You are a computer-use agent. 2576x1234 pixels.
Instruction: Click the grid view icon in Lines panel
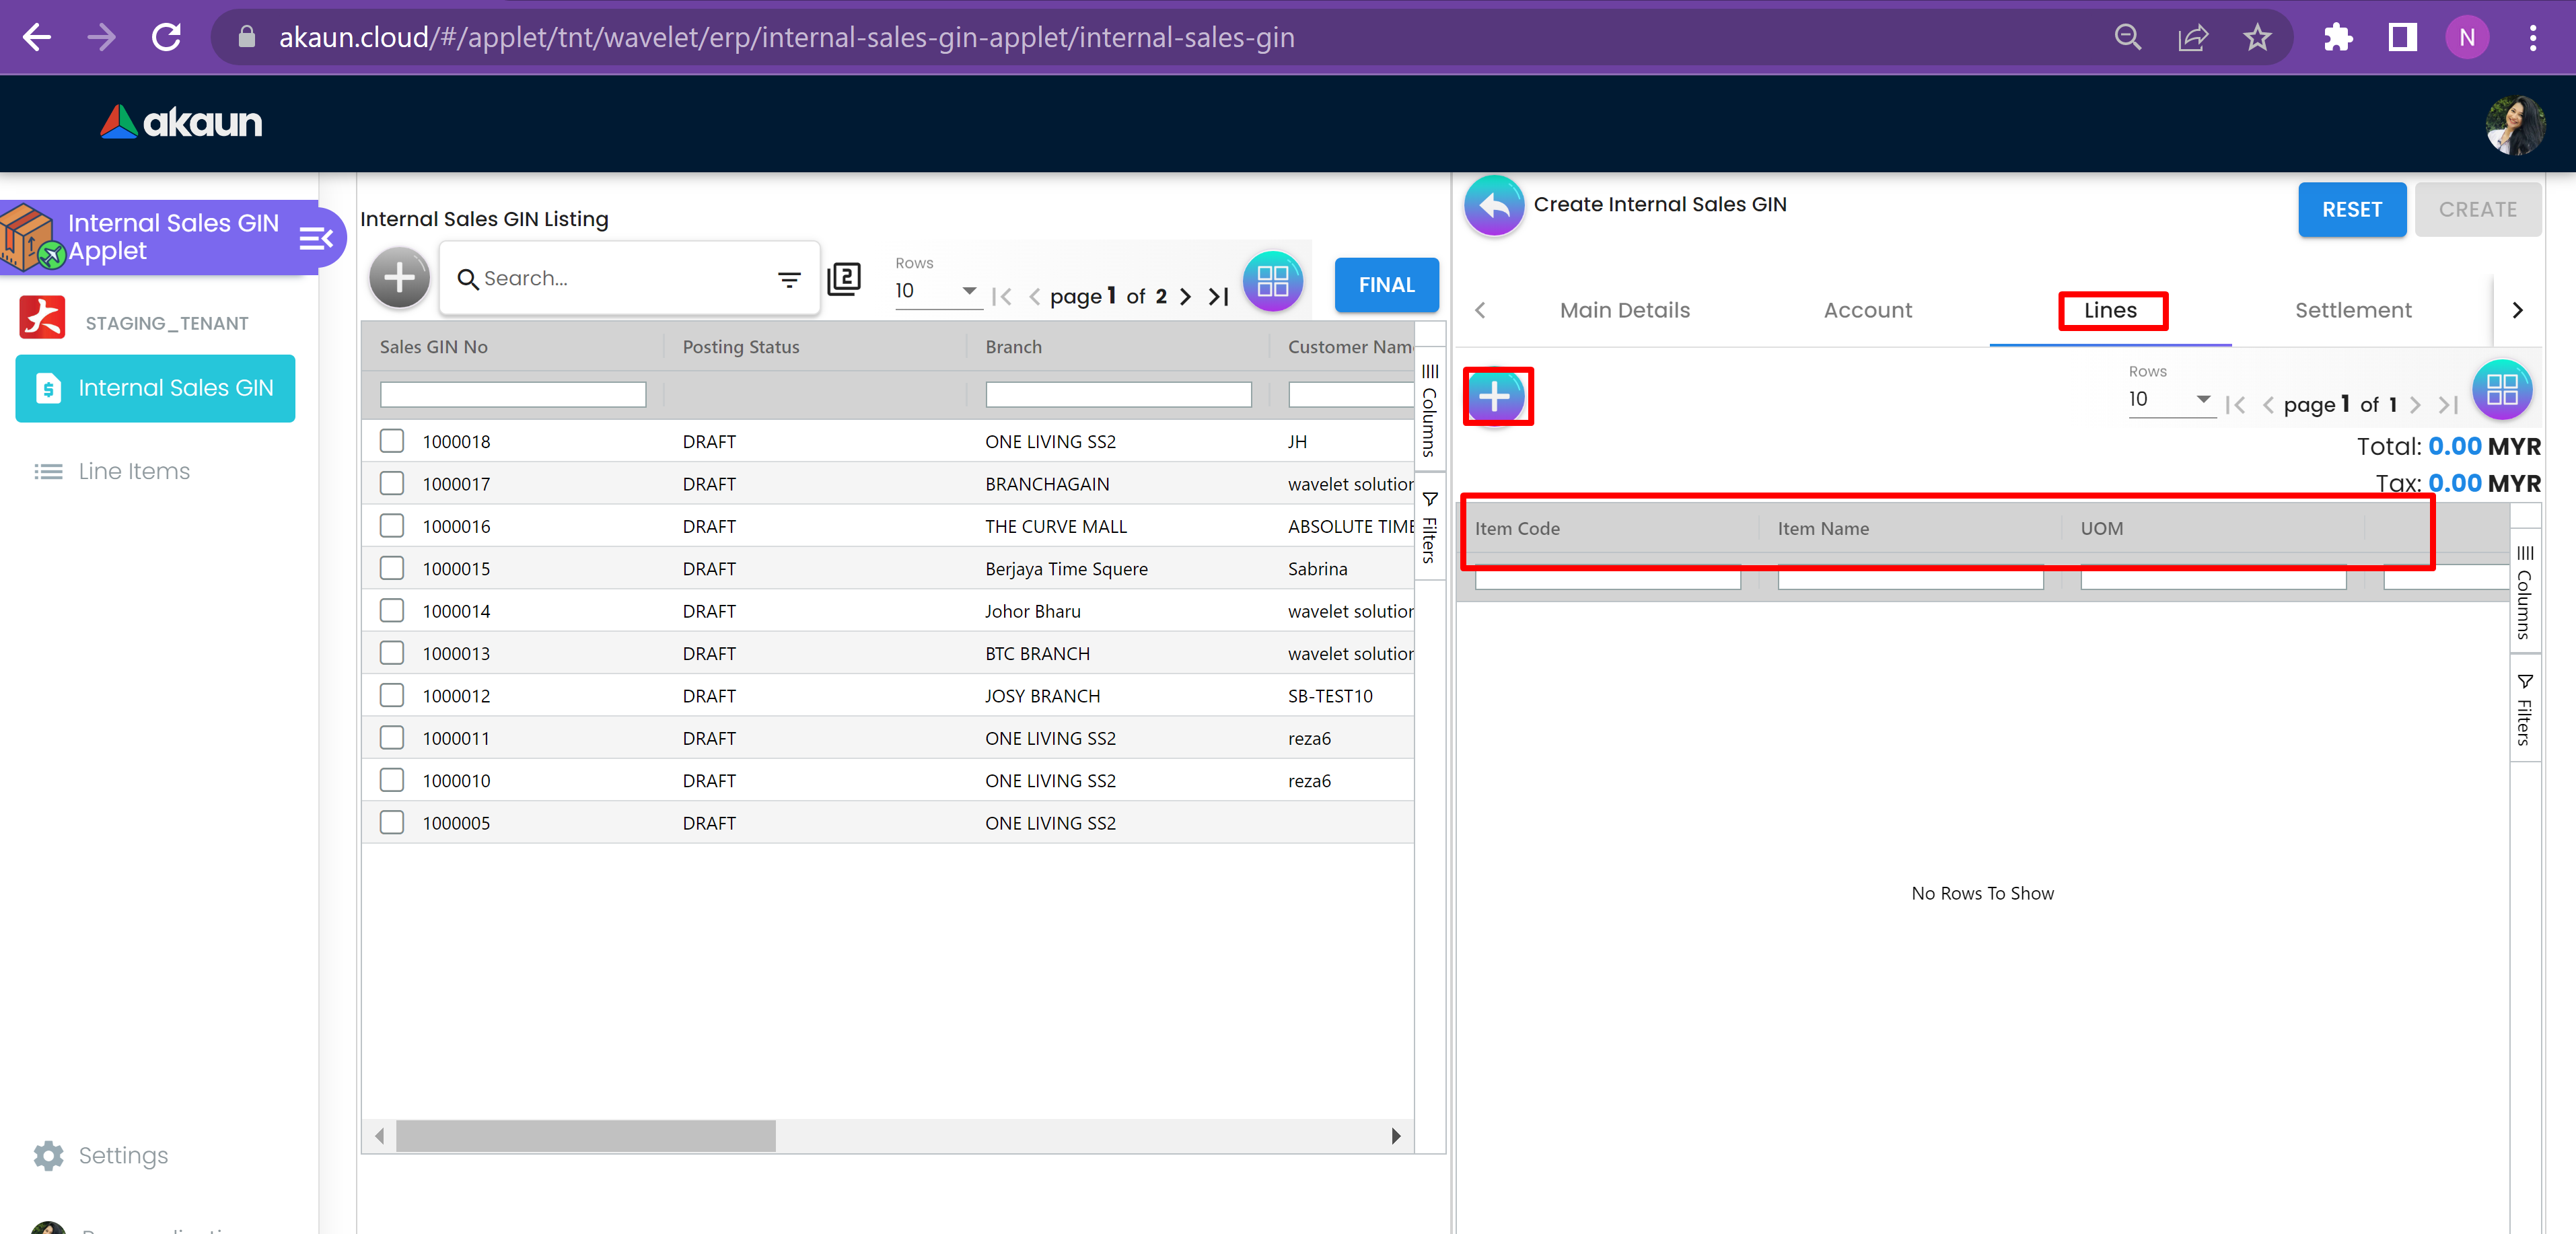tap(2501, 390)
